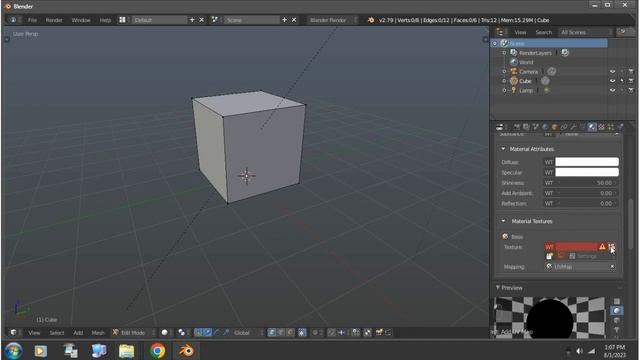Image resolution: width=640 pixels, height=360 pixels.
Task: Clear the UVMap mapping with X button
Action: (612, 267)
